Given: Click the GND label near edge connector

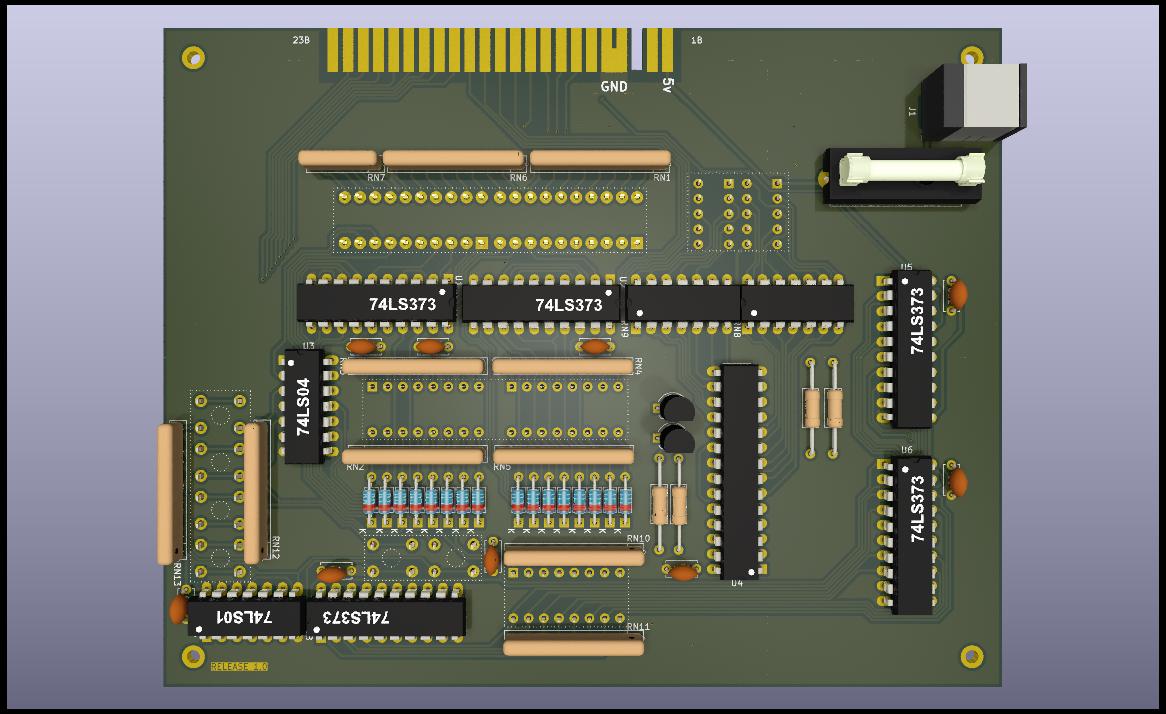Looking at the screenshot, I should point(614,87).
